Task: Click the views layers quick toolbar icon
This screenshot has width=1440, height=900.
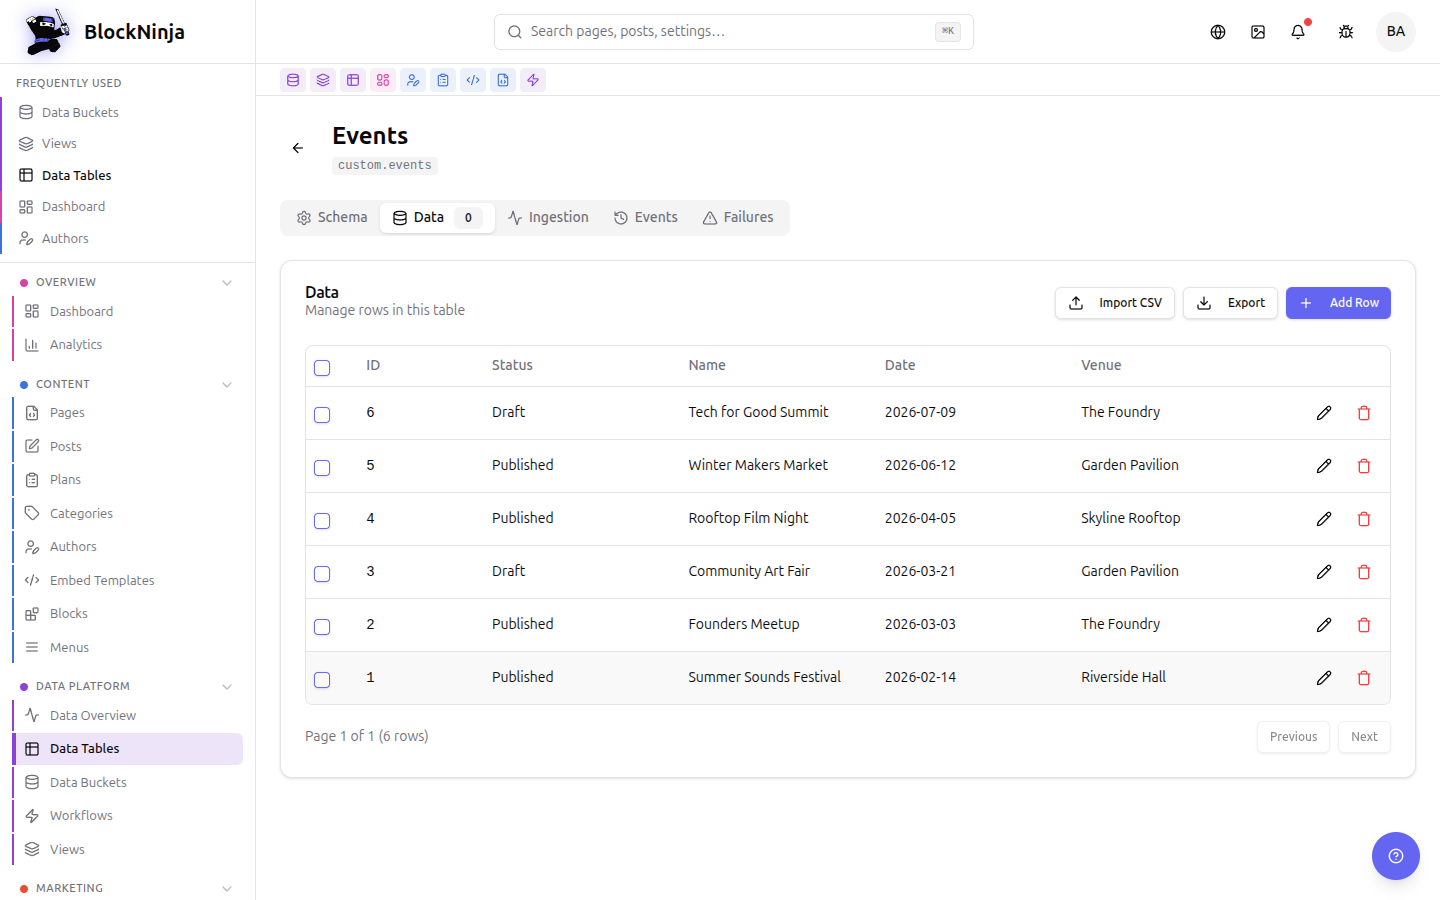Action: tap(323, 80)
